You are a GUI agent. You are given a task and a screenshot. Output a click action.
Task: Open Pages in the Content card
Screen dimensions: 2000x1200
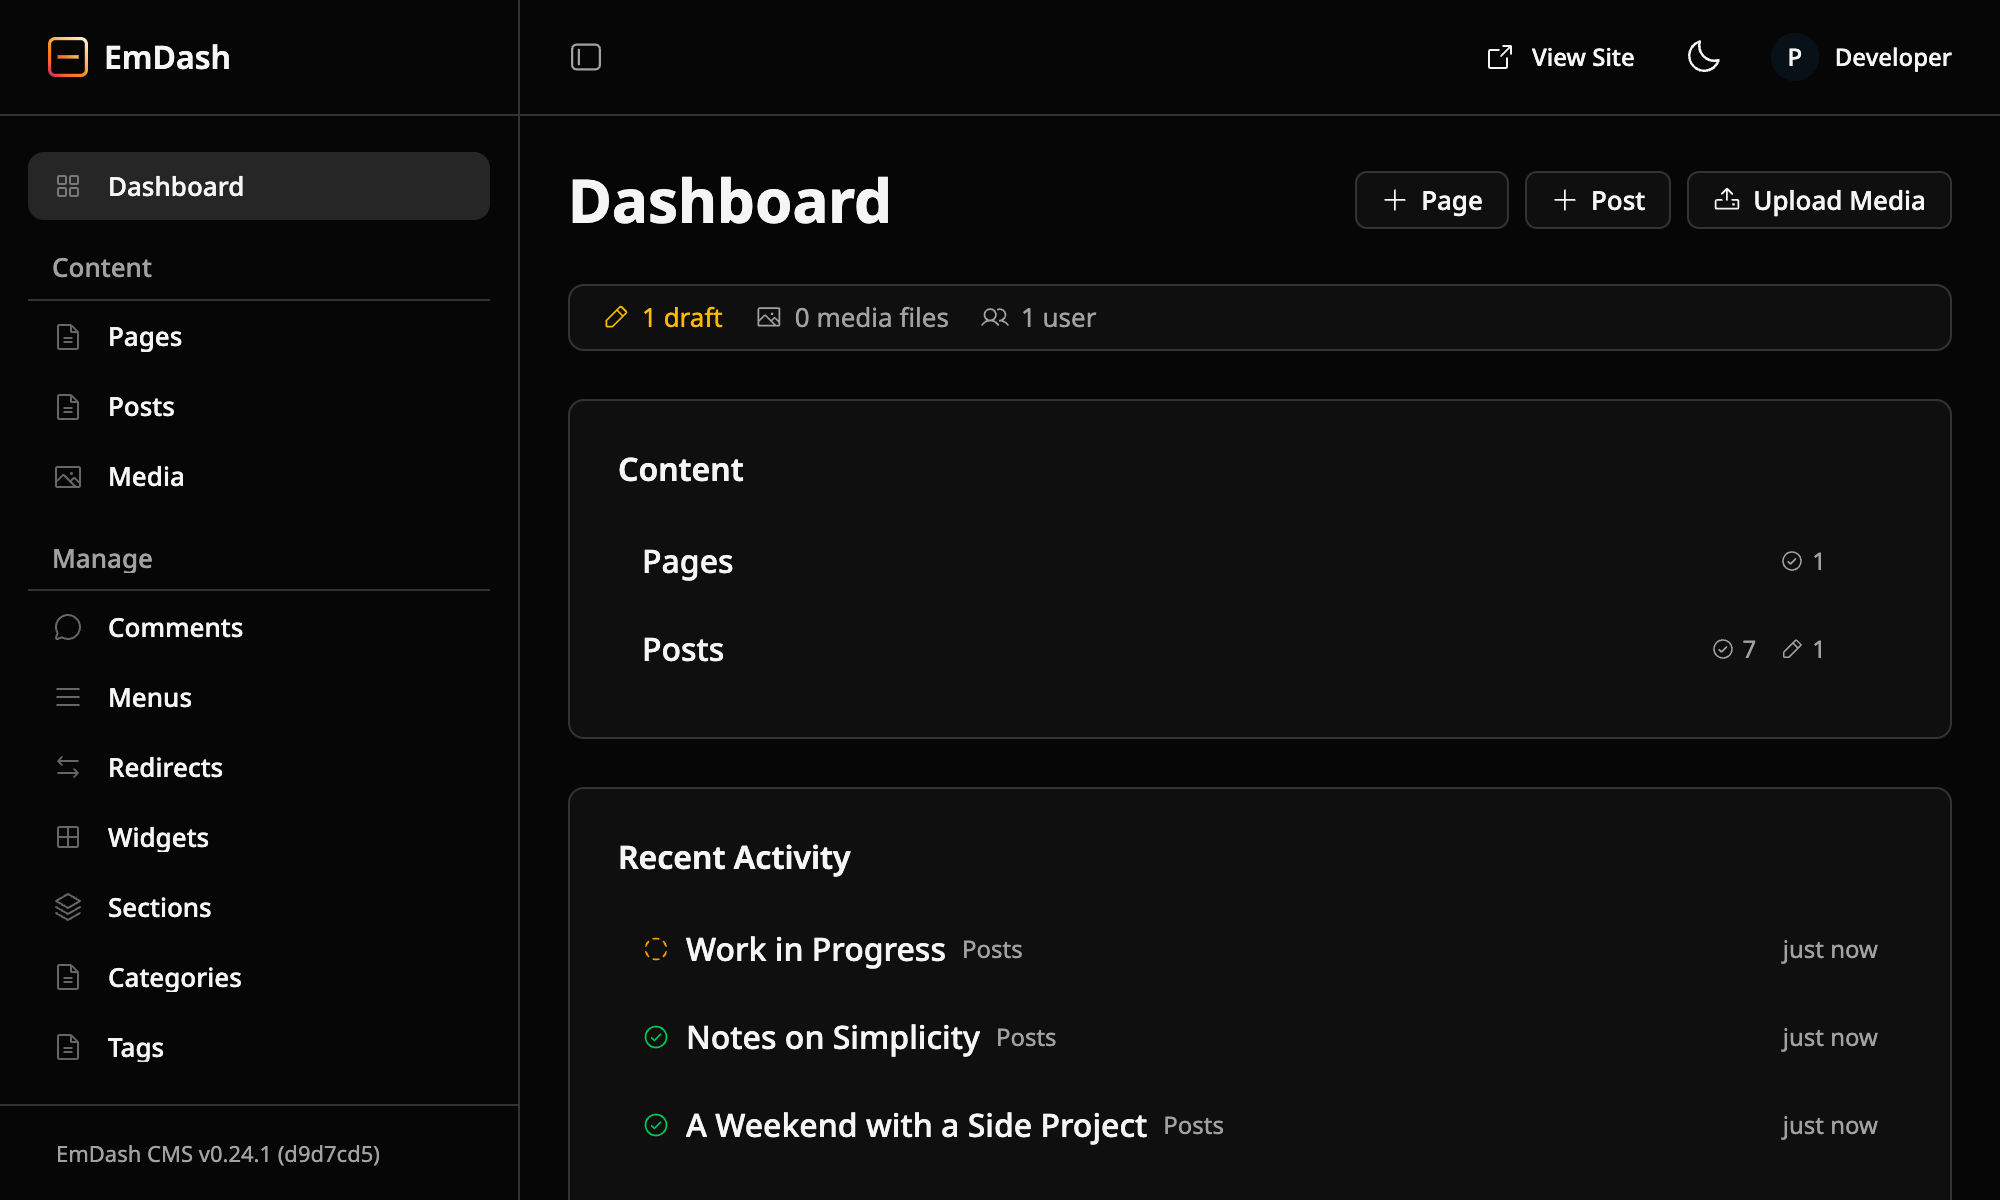tap(1259, 561)
